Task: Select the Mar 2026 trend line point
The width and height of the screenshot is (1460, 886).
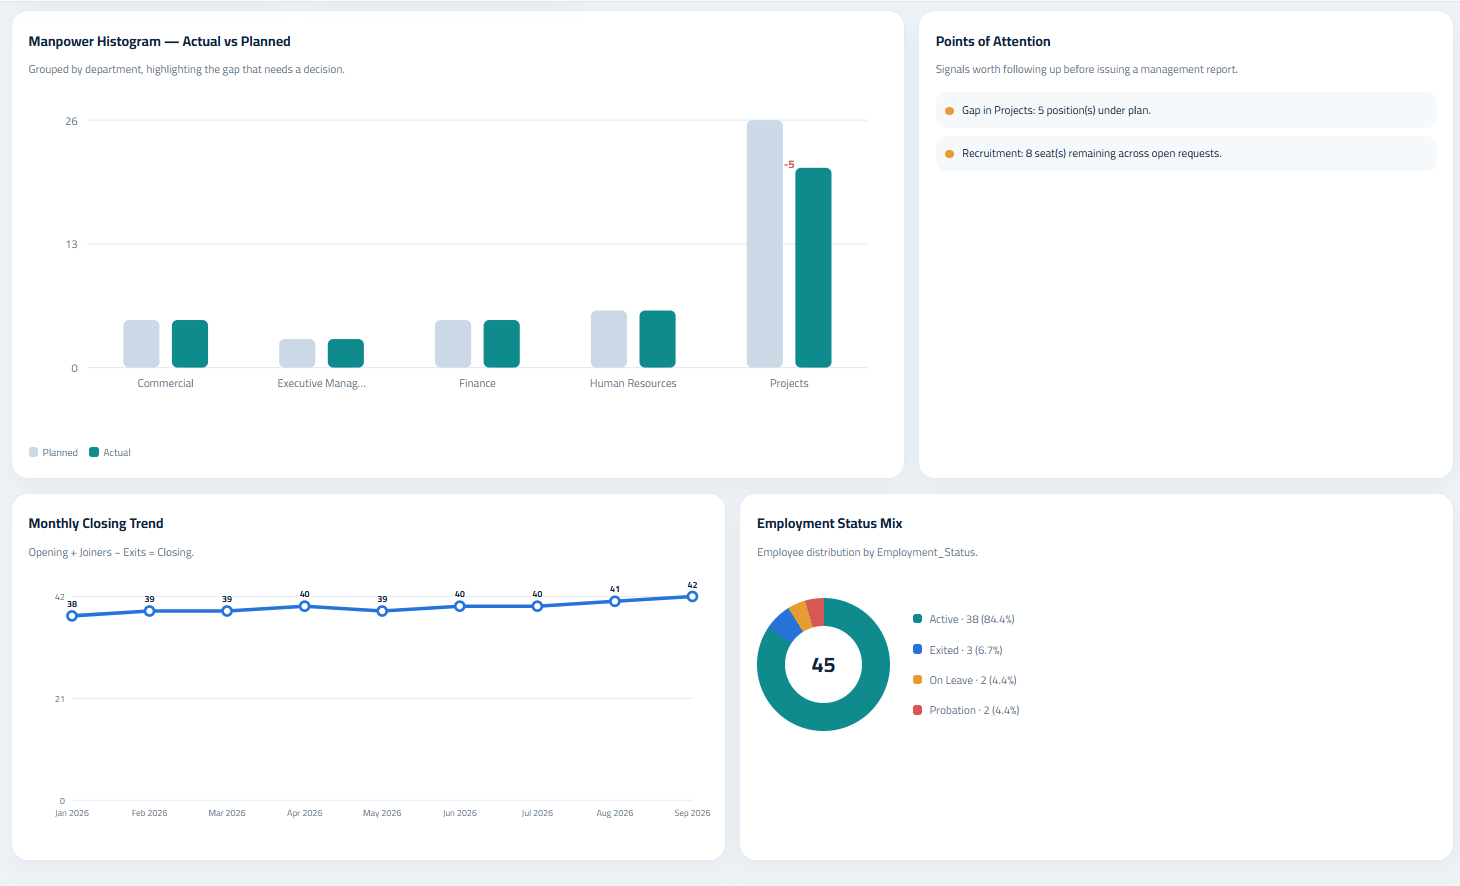Action: point(227,611)
